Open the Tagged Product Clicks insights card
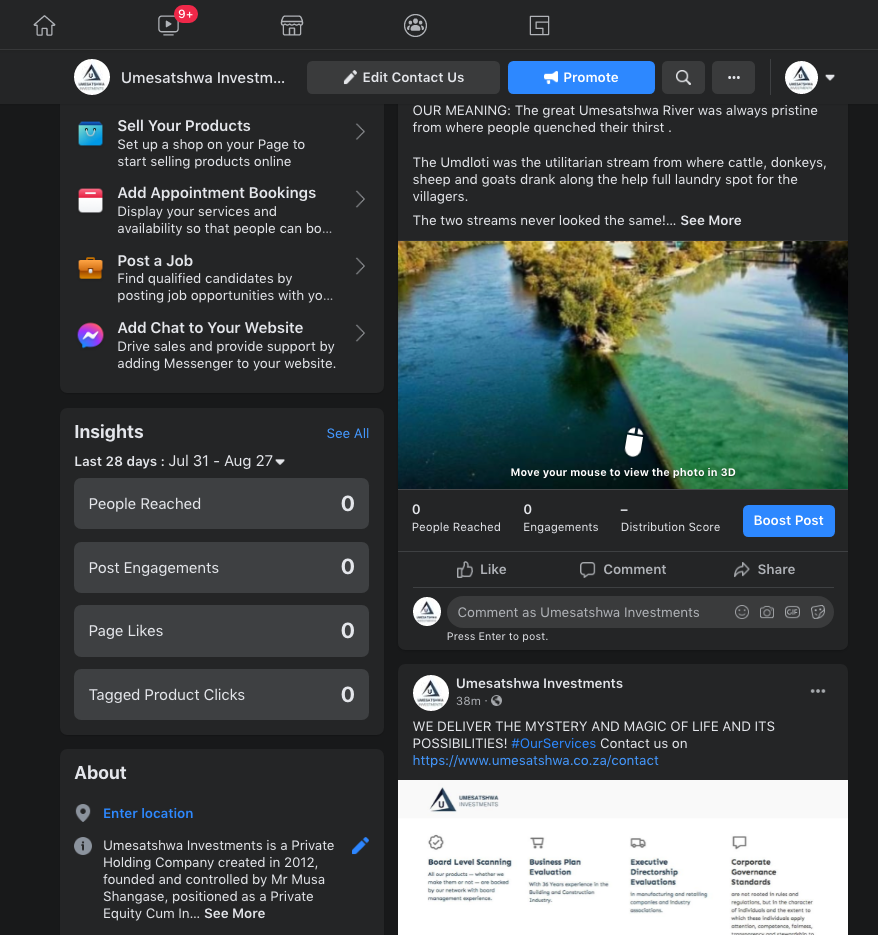Screen dimensions: 878x935 221,695
